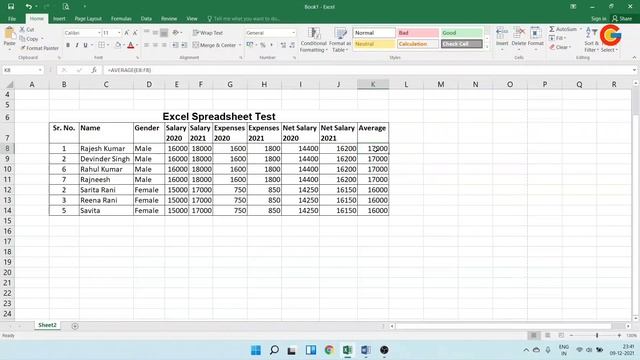
Task: Open the General number format dropdown
Action: tap(293, 33)
